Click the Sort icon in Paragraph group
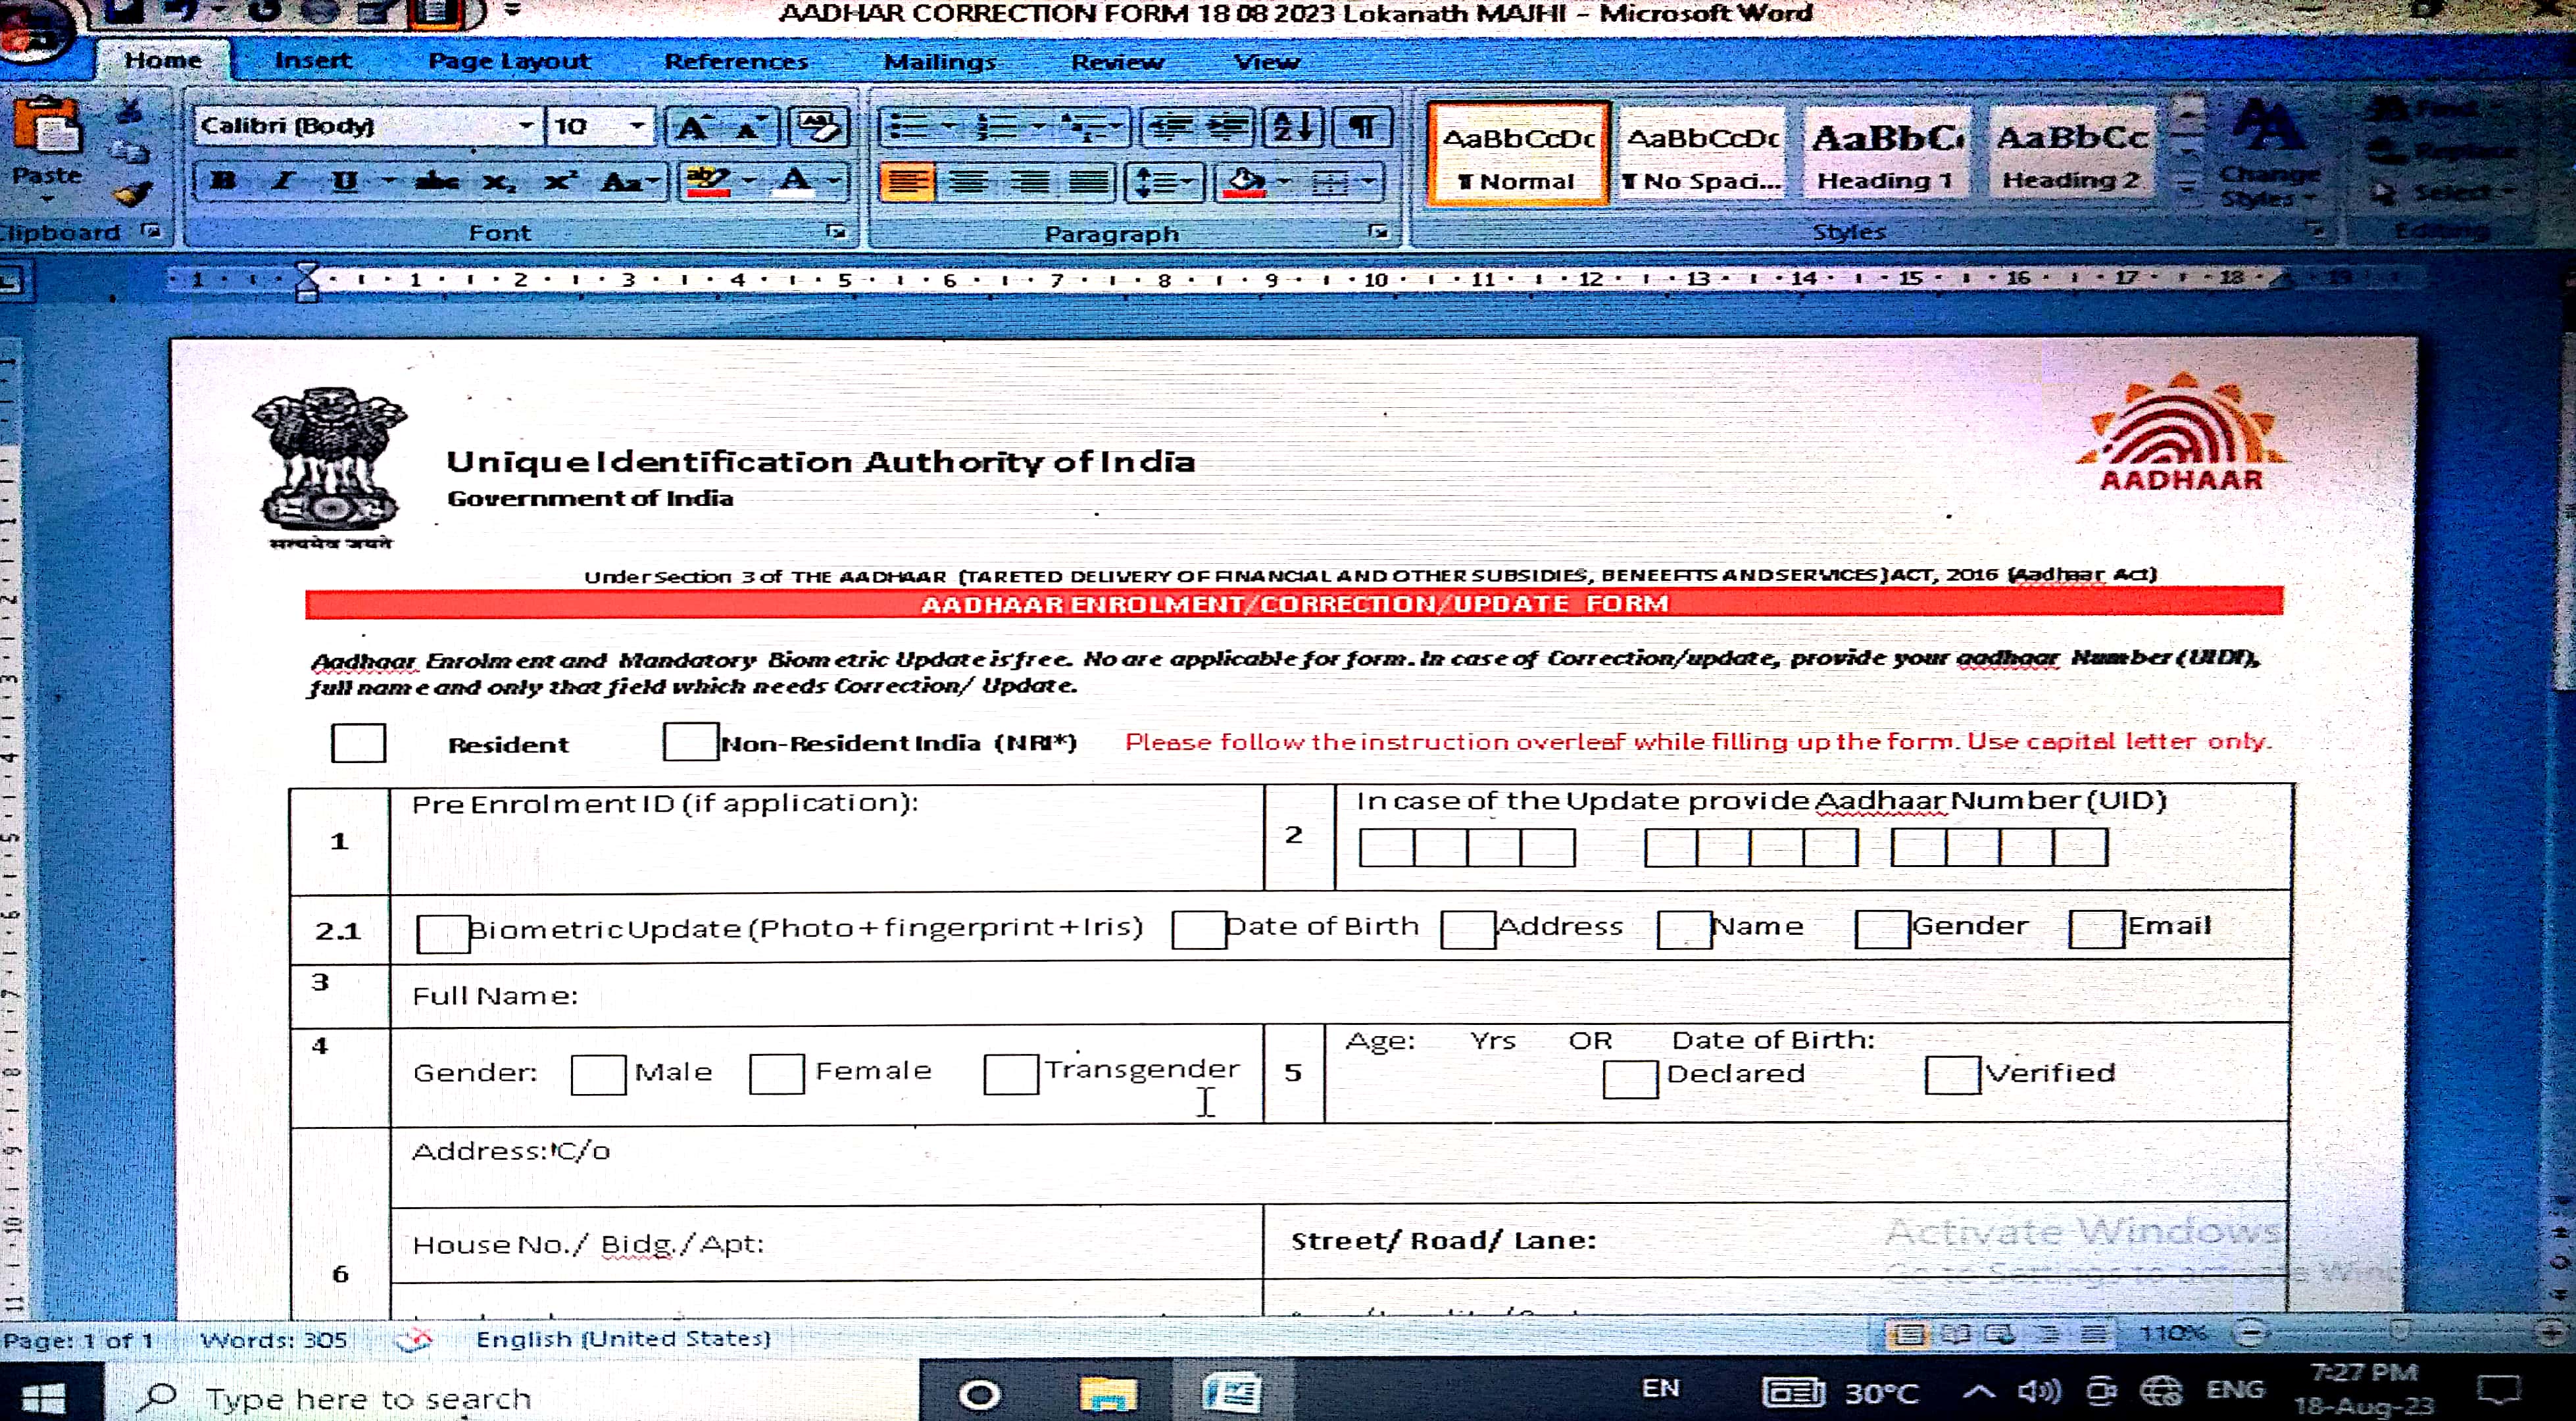This screenshot has width=2576, height=1421. [1293, 127]
